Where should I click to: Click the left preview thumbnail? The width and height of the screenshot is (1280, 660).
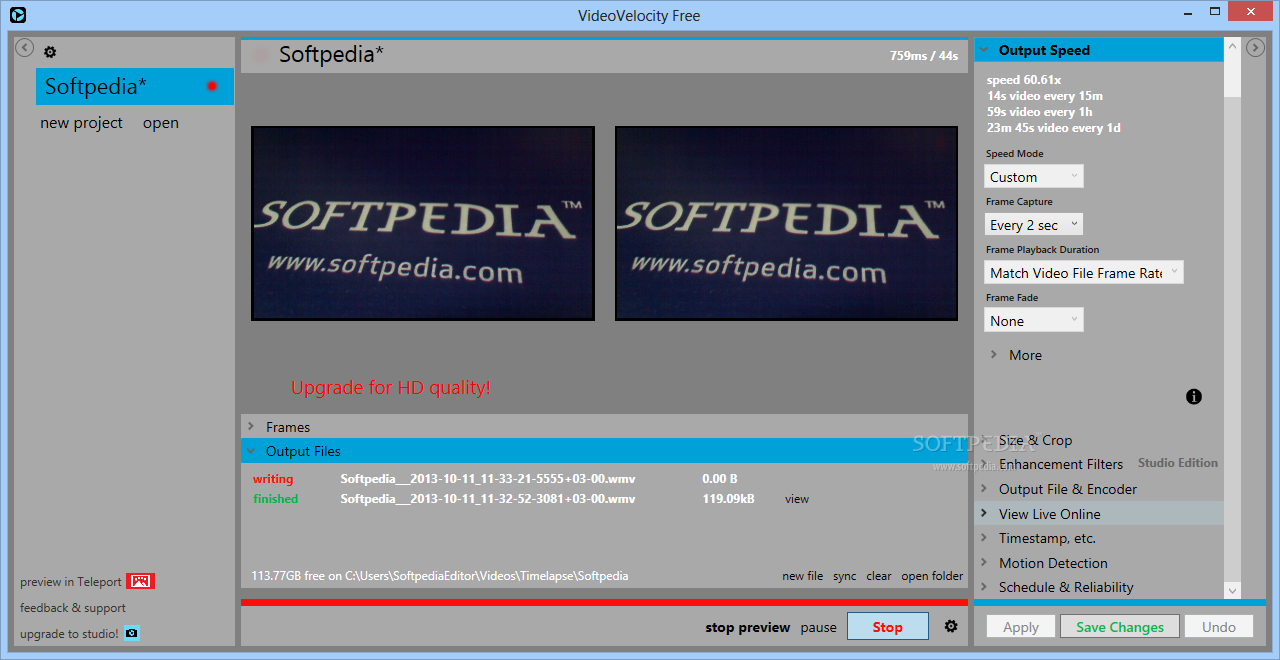tap(423, 223)
